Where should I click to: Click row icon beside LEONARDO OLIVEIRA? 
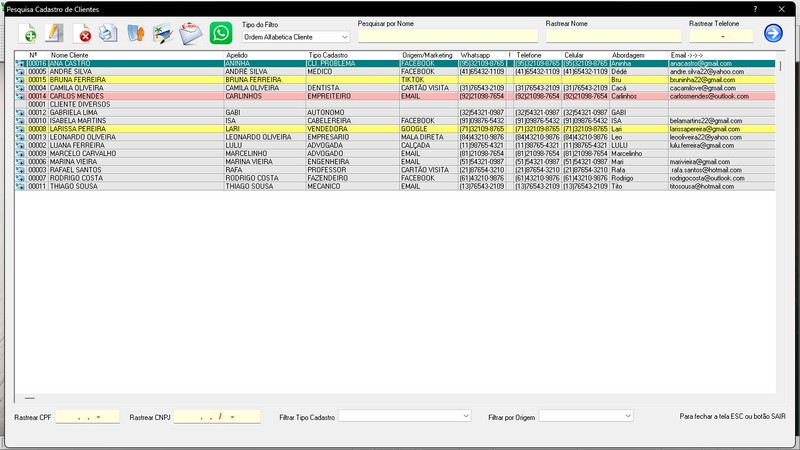20,137
